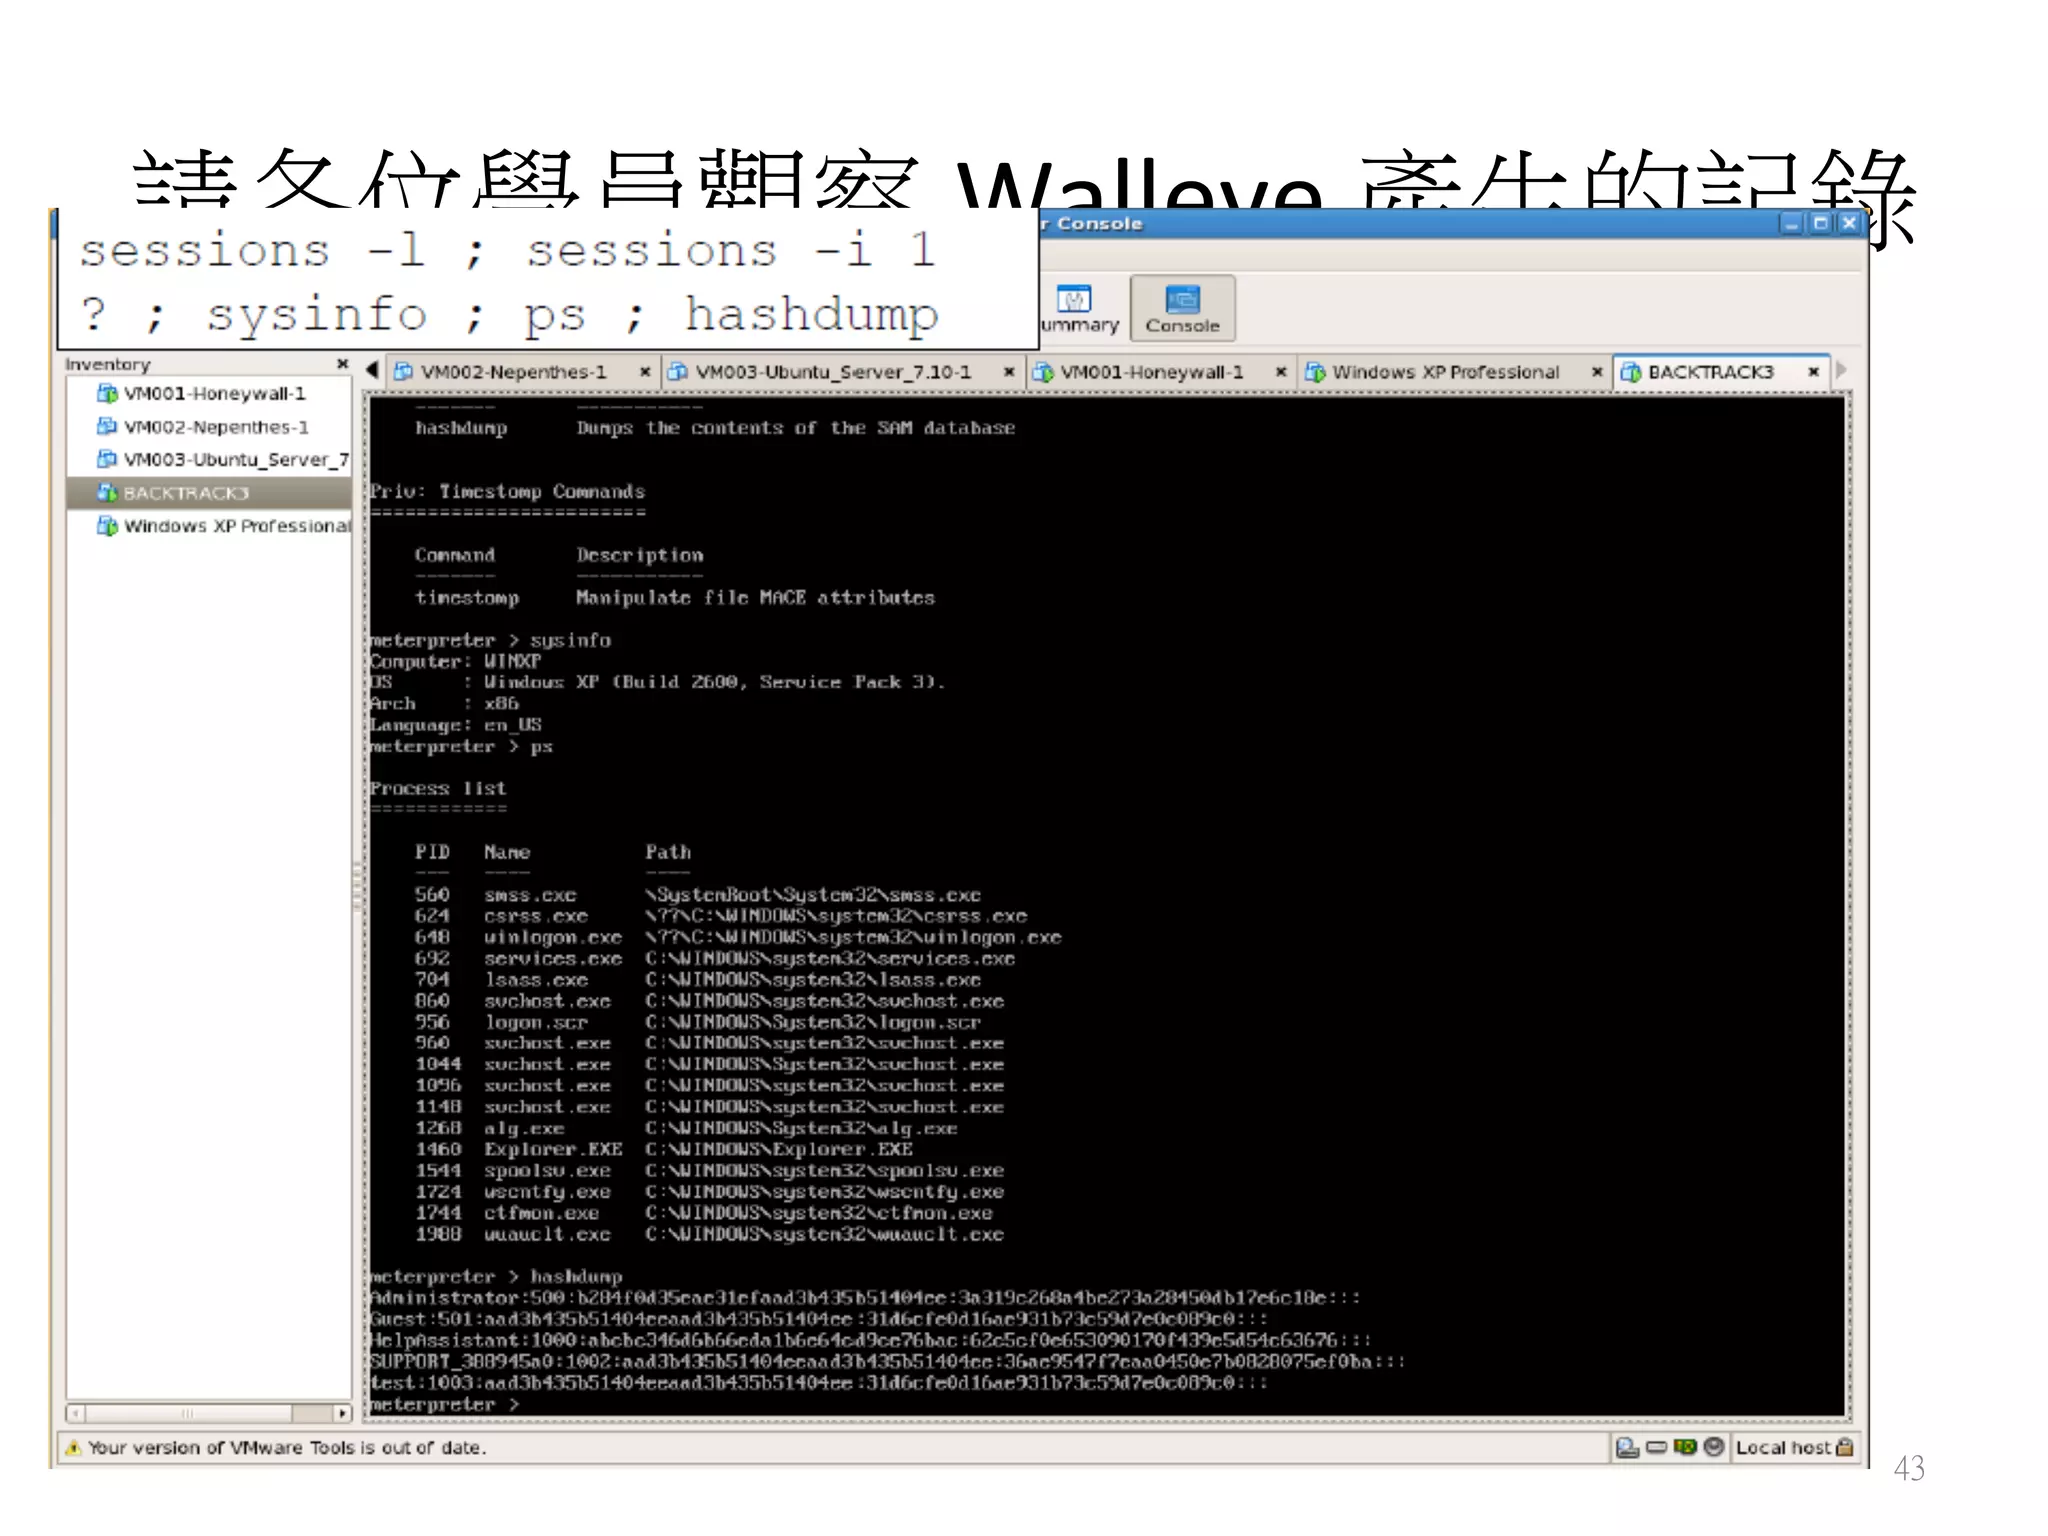Close the Inventory panel

(x=342, y=364)
